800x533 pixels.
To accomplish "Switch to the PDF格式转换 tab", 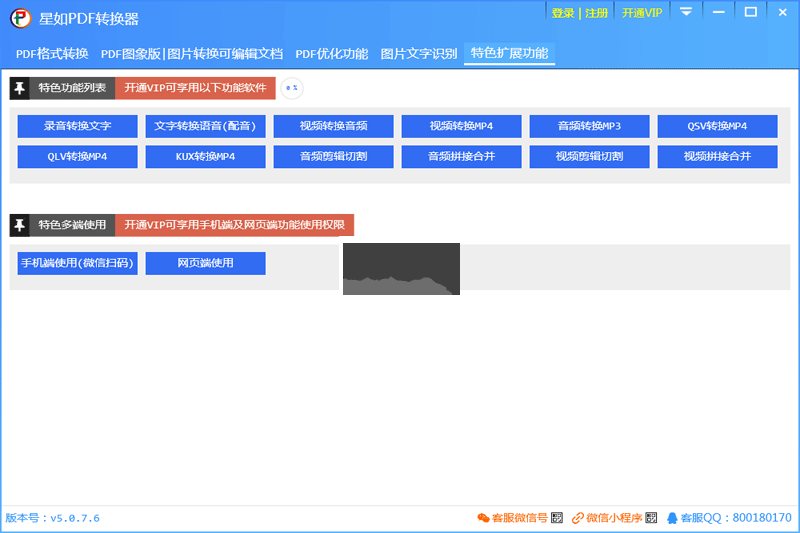I will 52,54.
